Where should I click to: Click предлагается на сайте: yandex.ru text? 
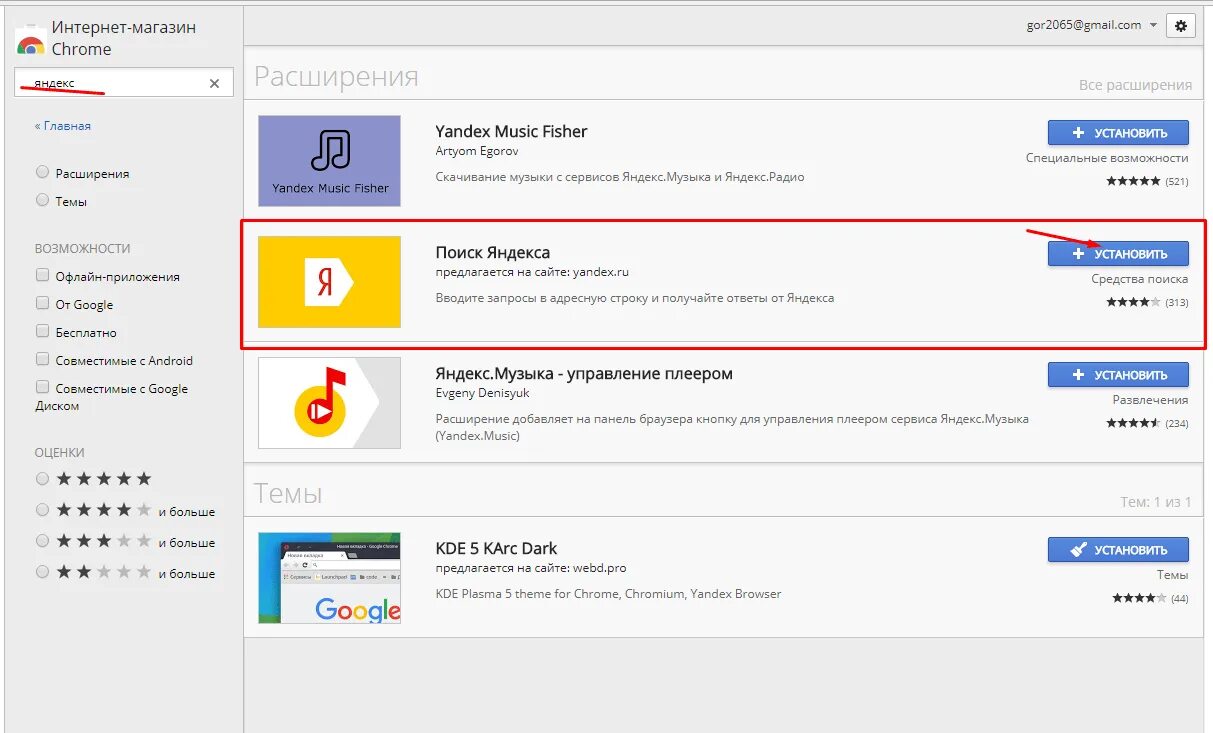532,272
